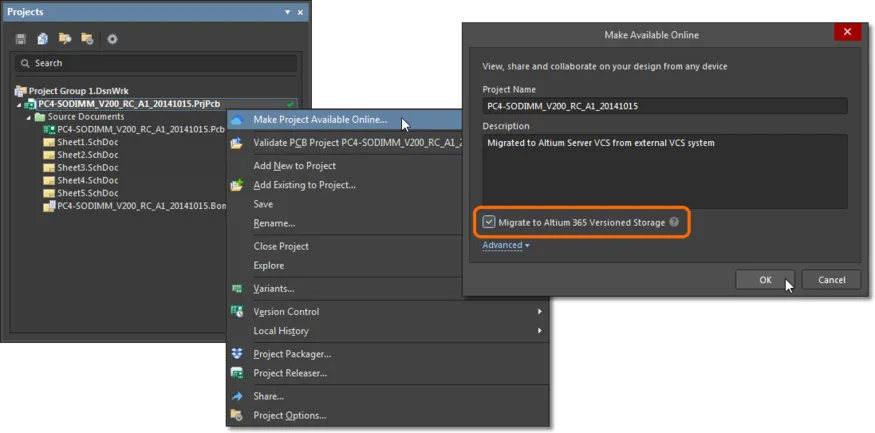The width and height of the screenshot is (875, 433).
Task: Select Sheet4.SchDoc in the tree
Action: pos(88,181)
